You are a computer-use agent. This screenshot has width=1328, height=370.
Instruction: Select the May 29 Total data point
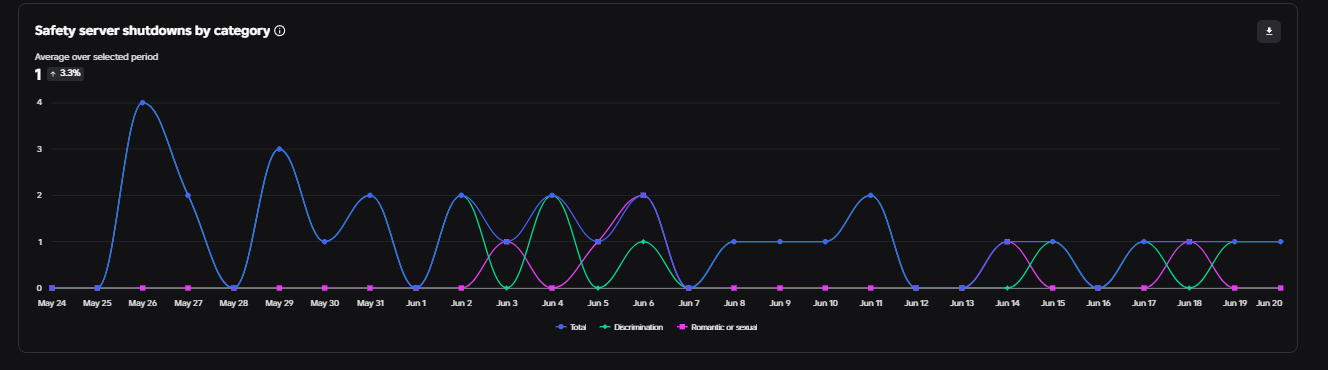pos(279,149)
